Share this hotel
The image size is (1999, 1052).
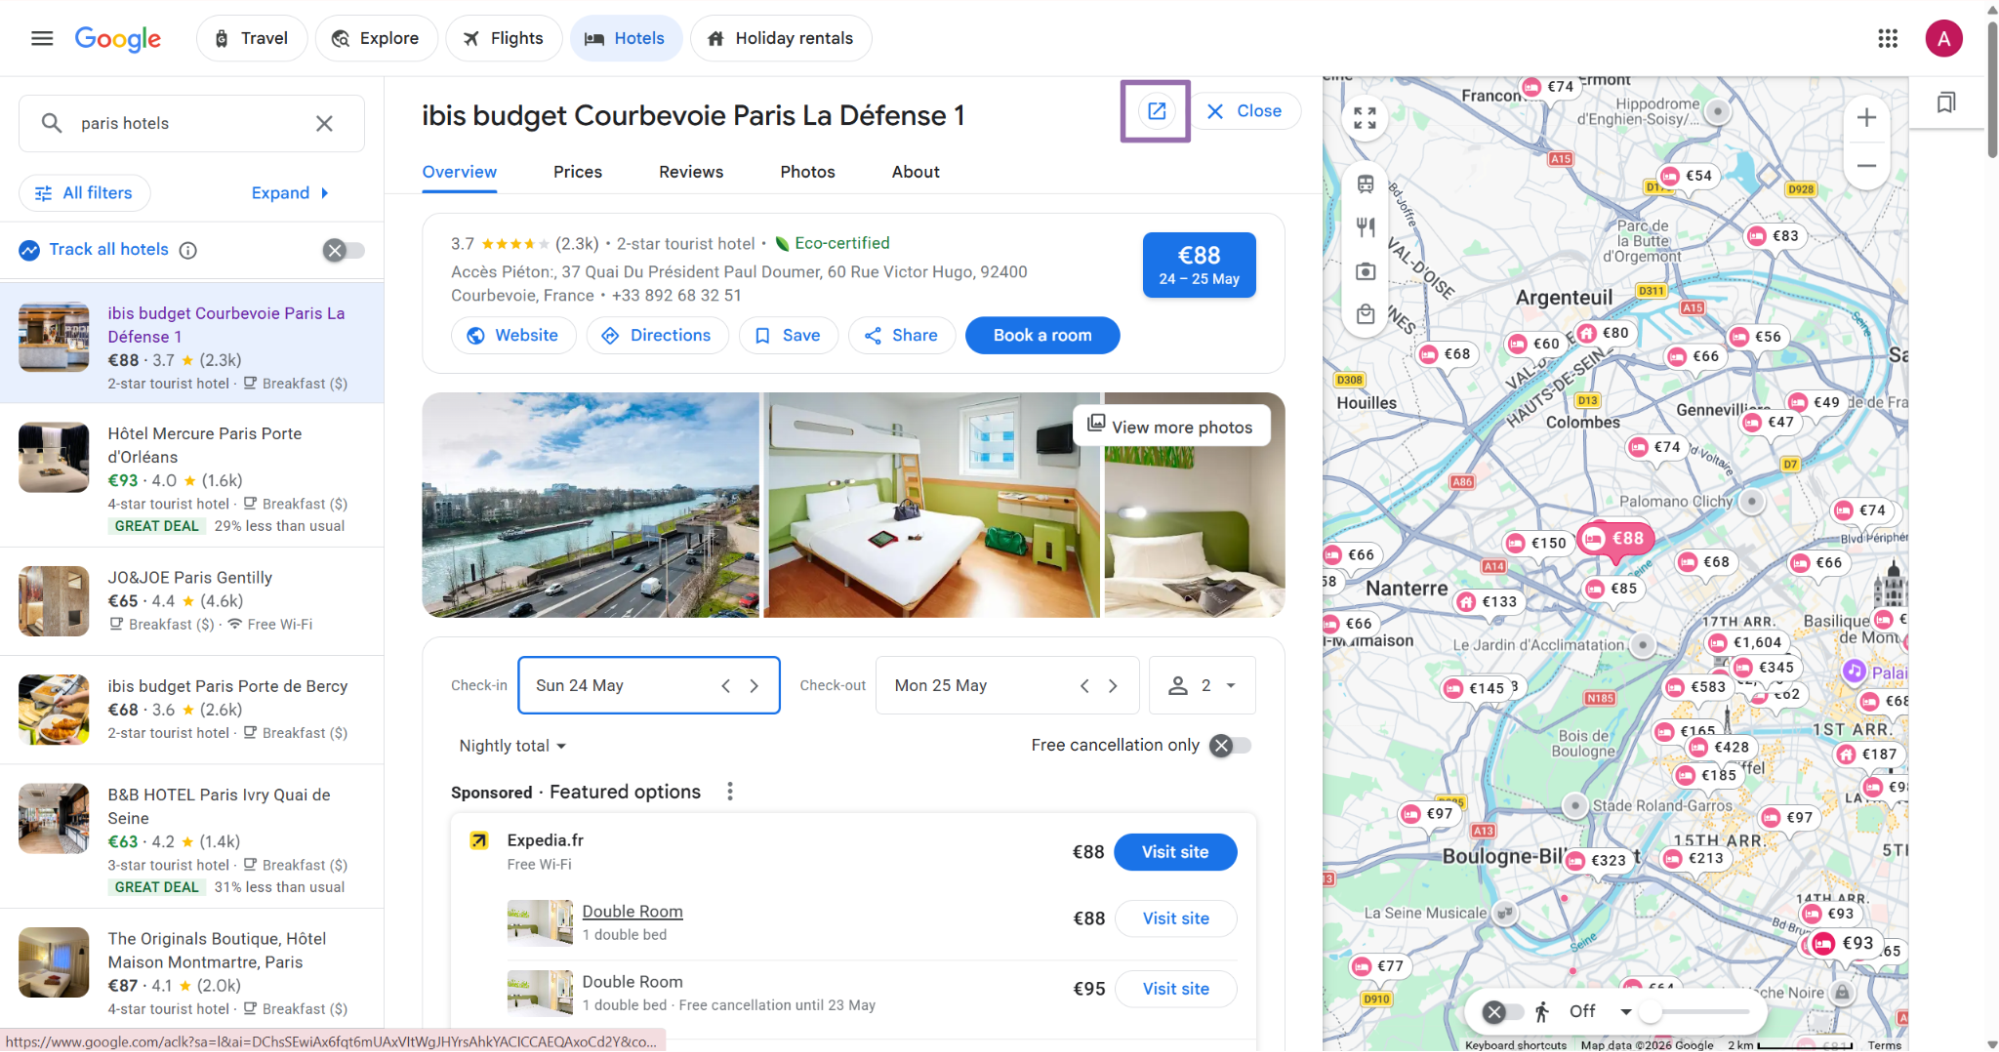tap(901, 336)
